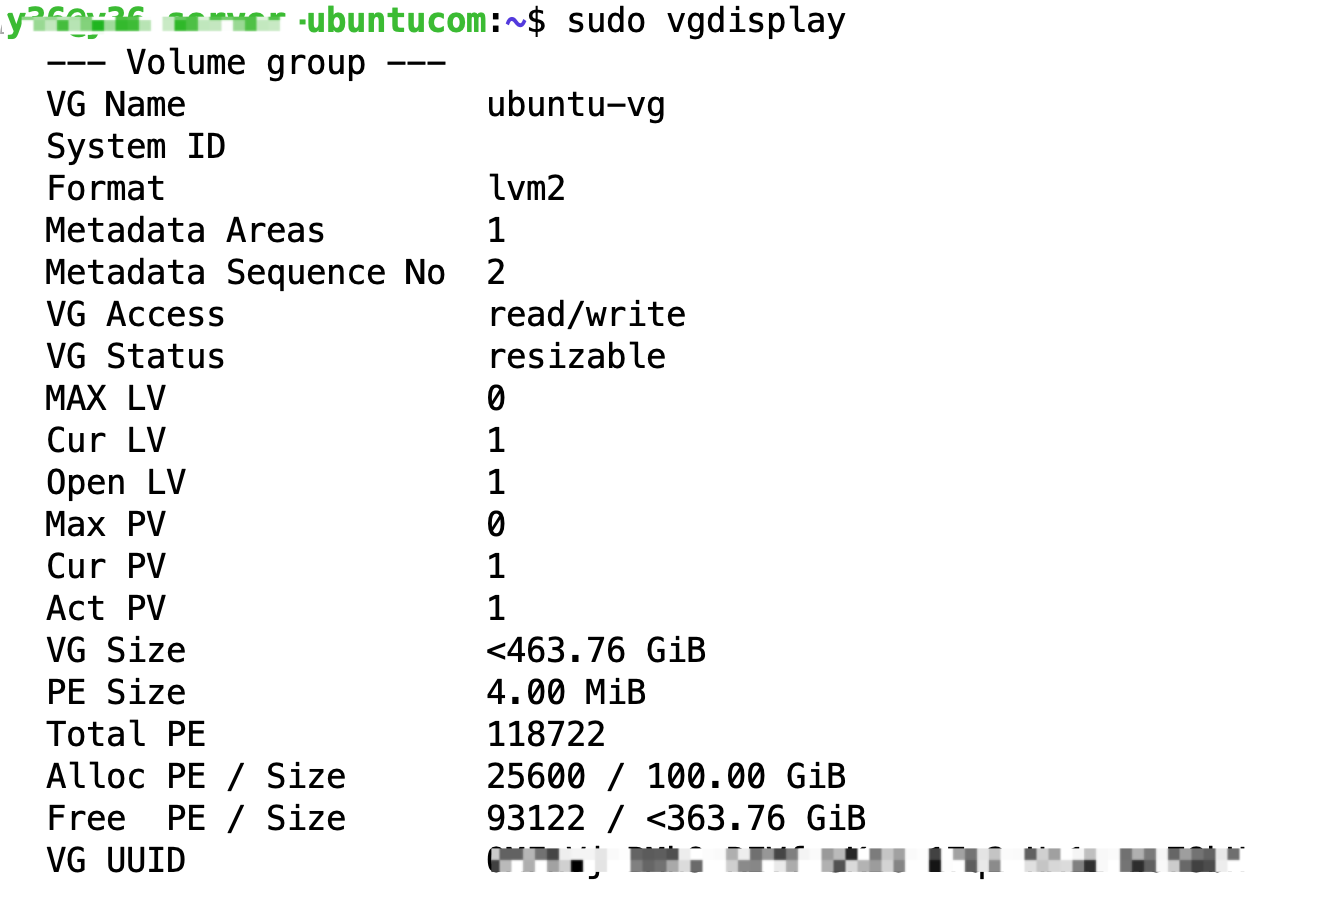Click the Total PE number 118722
This screenshot has width=1318, height=902.
pyautogui.click(x=546, y=734)
